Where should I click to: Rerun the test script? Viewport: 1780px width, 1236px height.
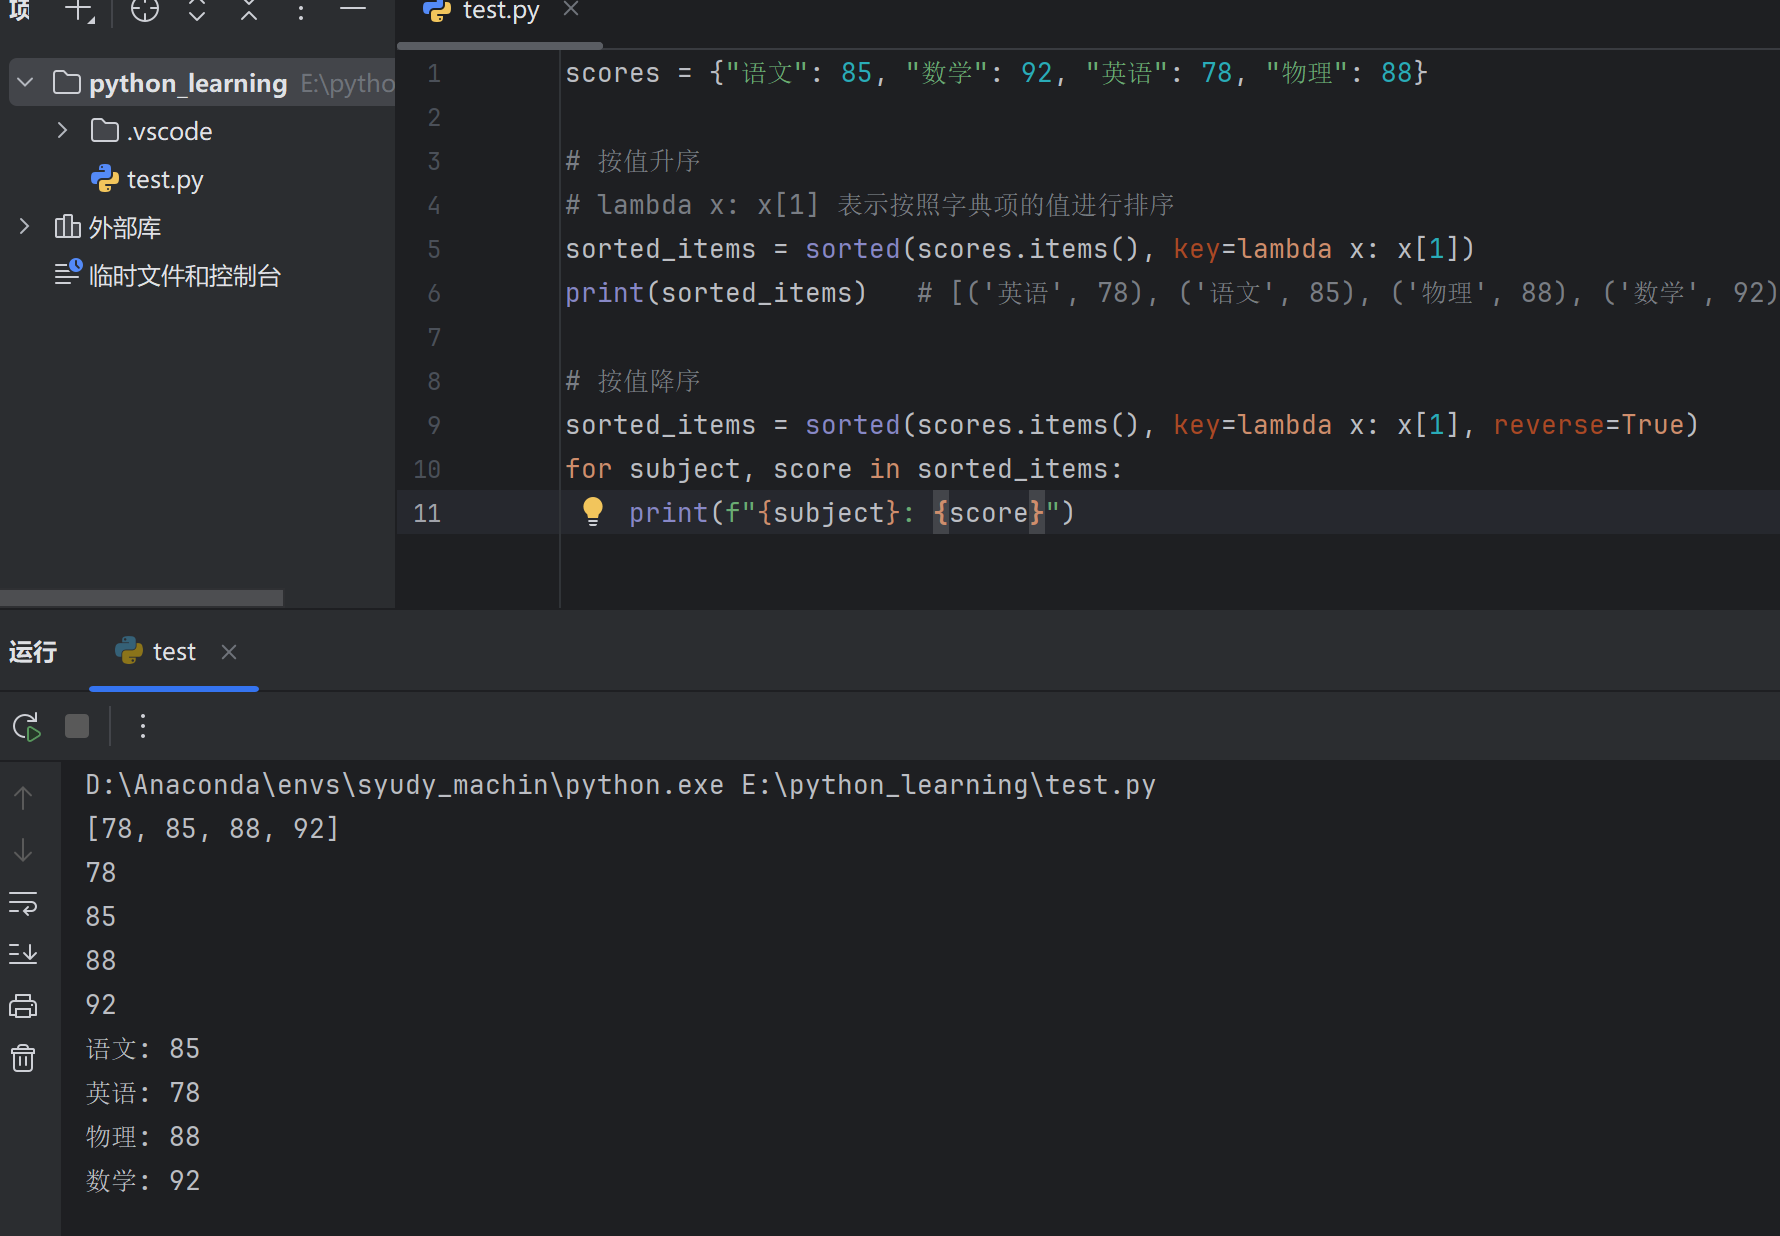[26, 726]
